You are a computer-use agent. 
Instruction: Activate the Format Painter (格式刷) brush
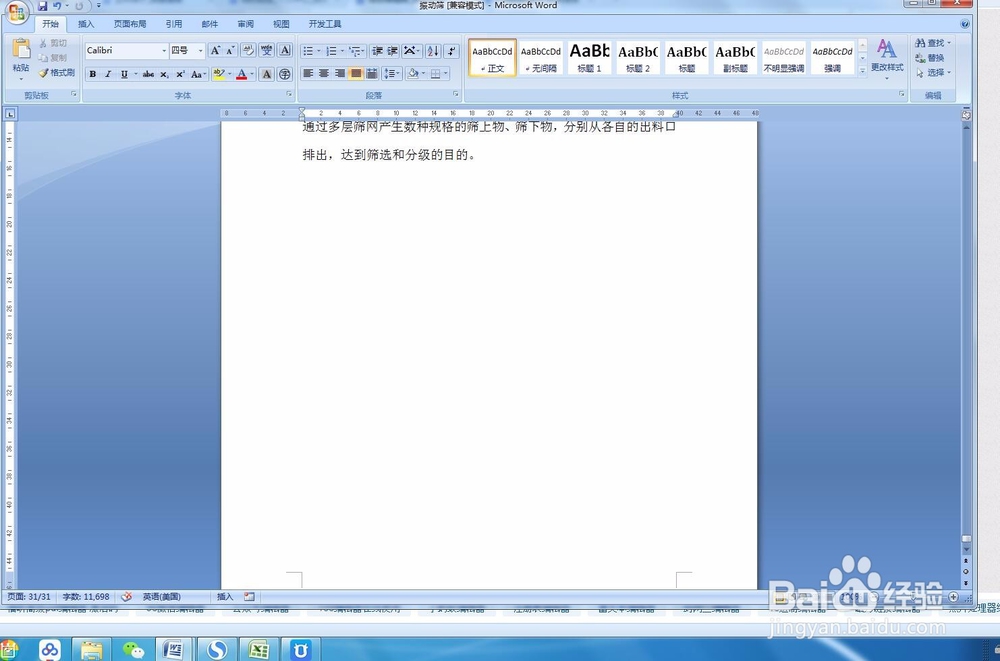pos(56,73)
